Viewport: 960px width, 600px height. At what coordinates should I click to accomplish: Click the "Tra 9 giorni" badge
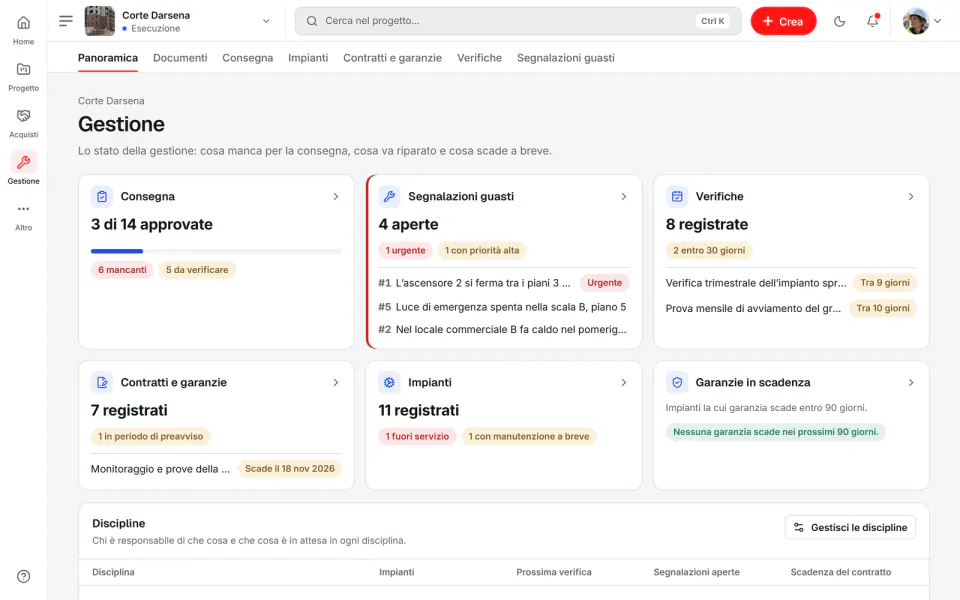click(885, 283)
